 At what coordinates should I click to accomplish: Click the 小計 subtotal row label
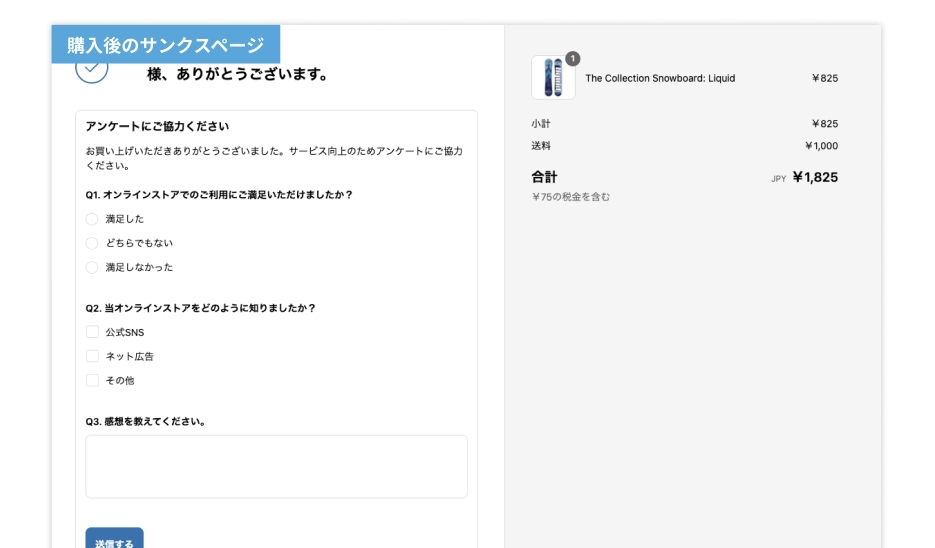541,124
